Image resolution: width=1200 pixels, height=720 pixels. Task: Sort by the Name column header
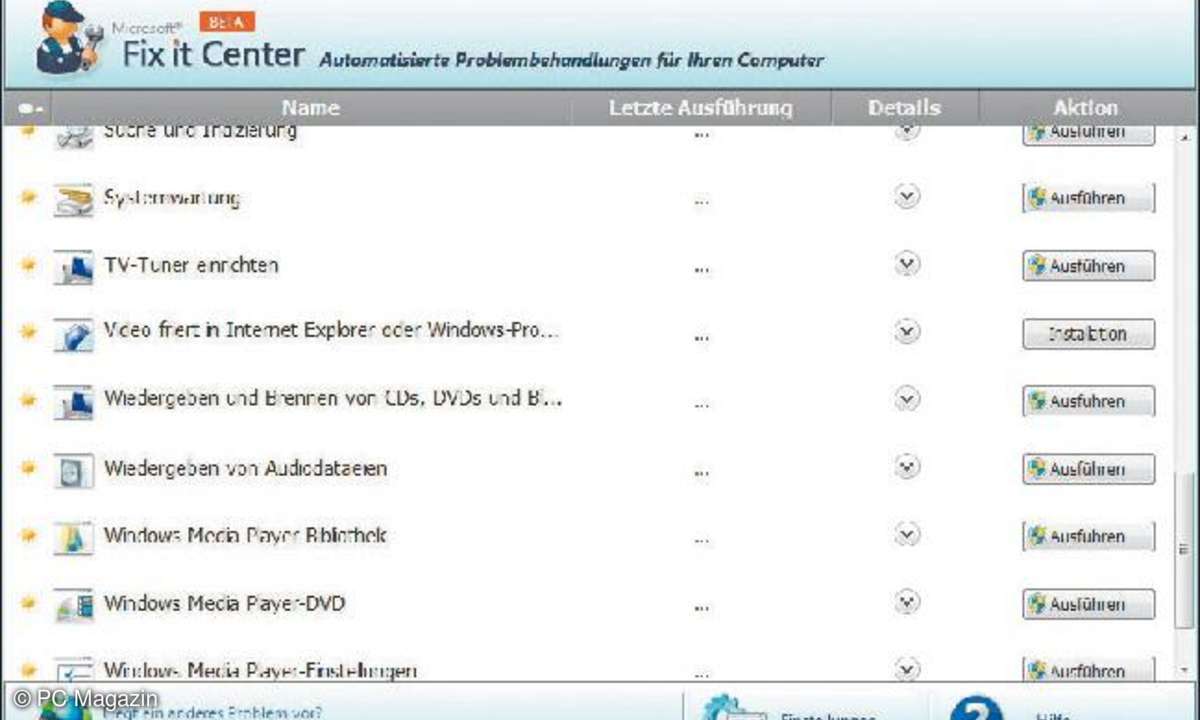311,108
